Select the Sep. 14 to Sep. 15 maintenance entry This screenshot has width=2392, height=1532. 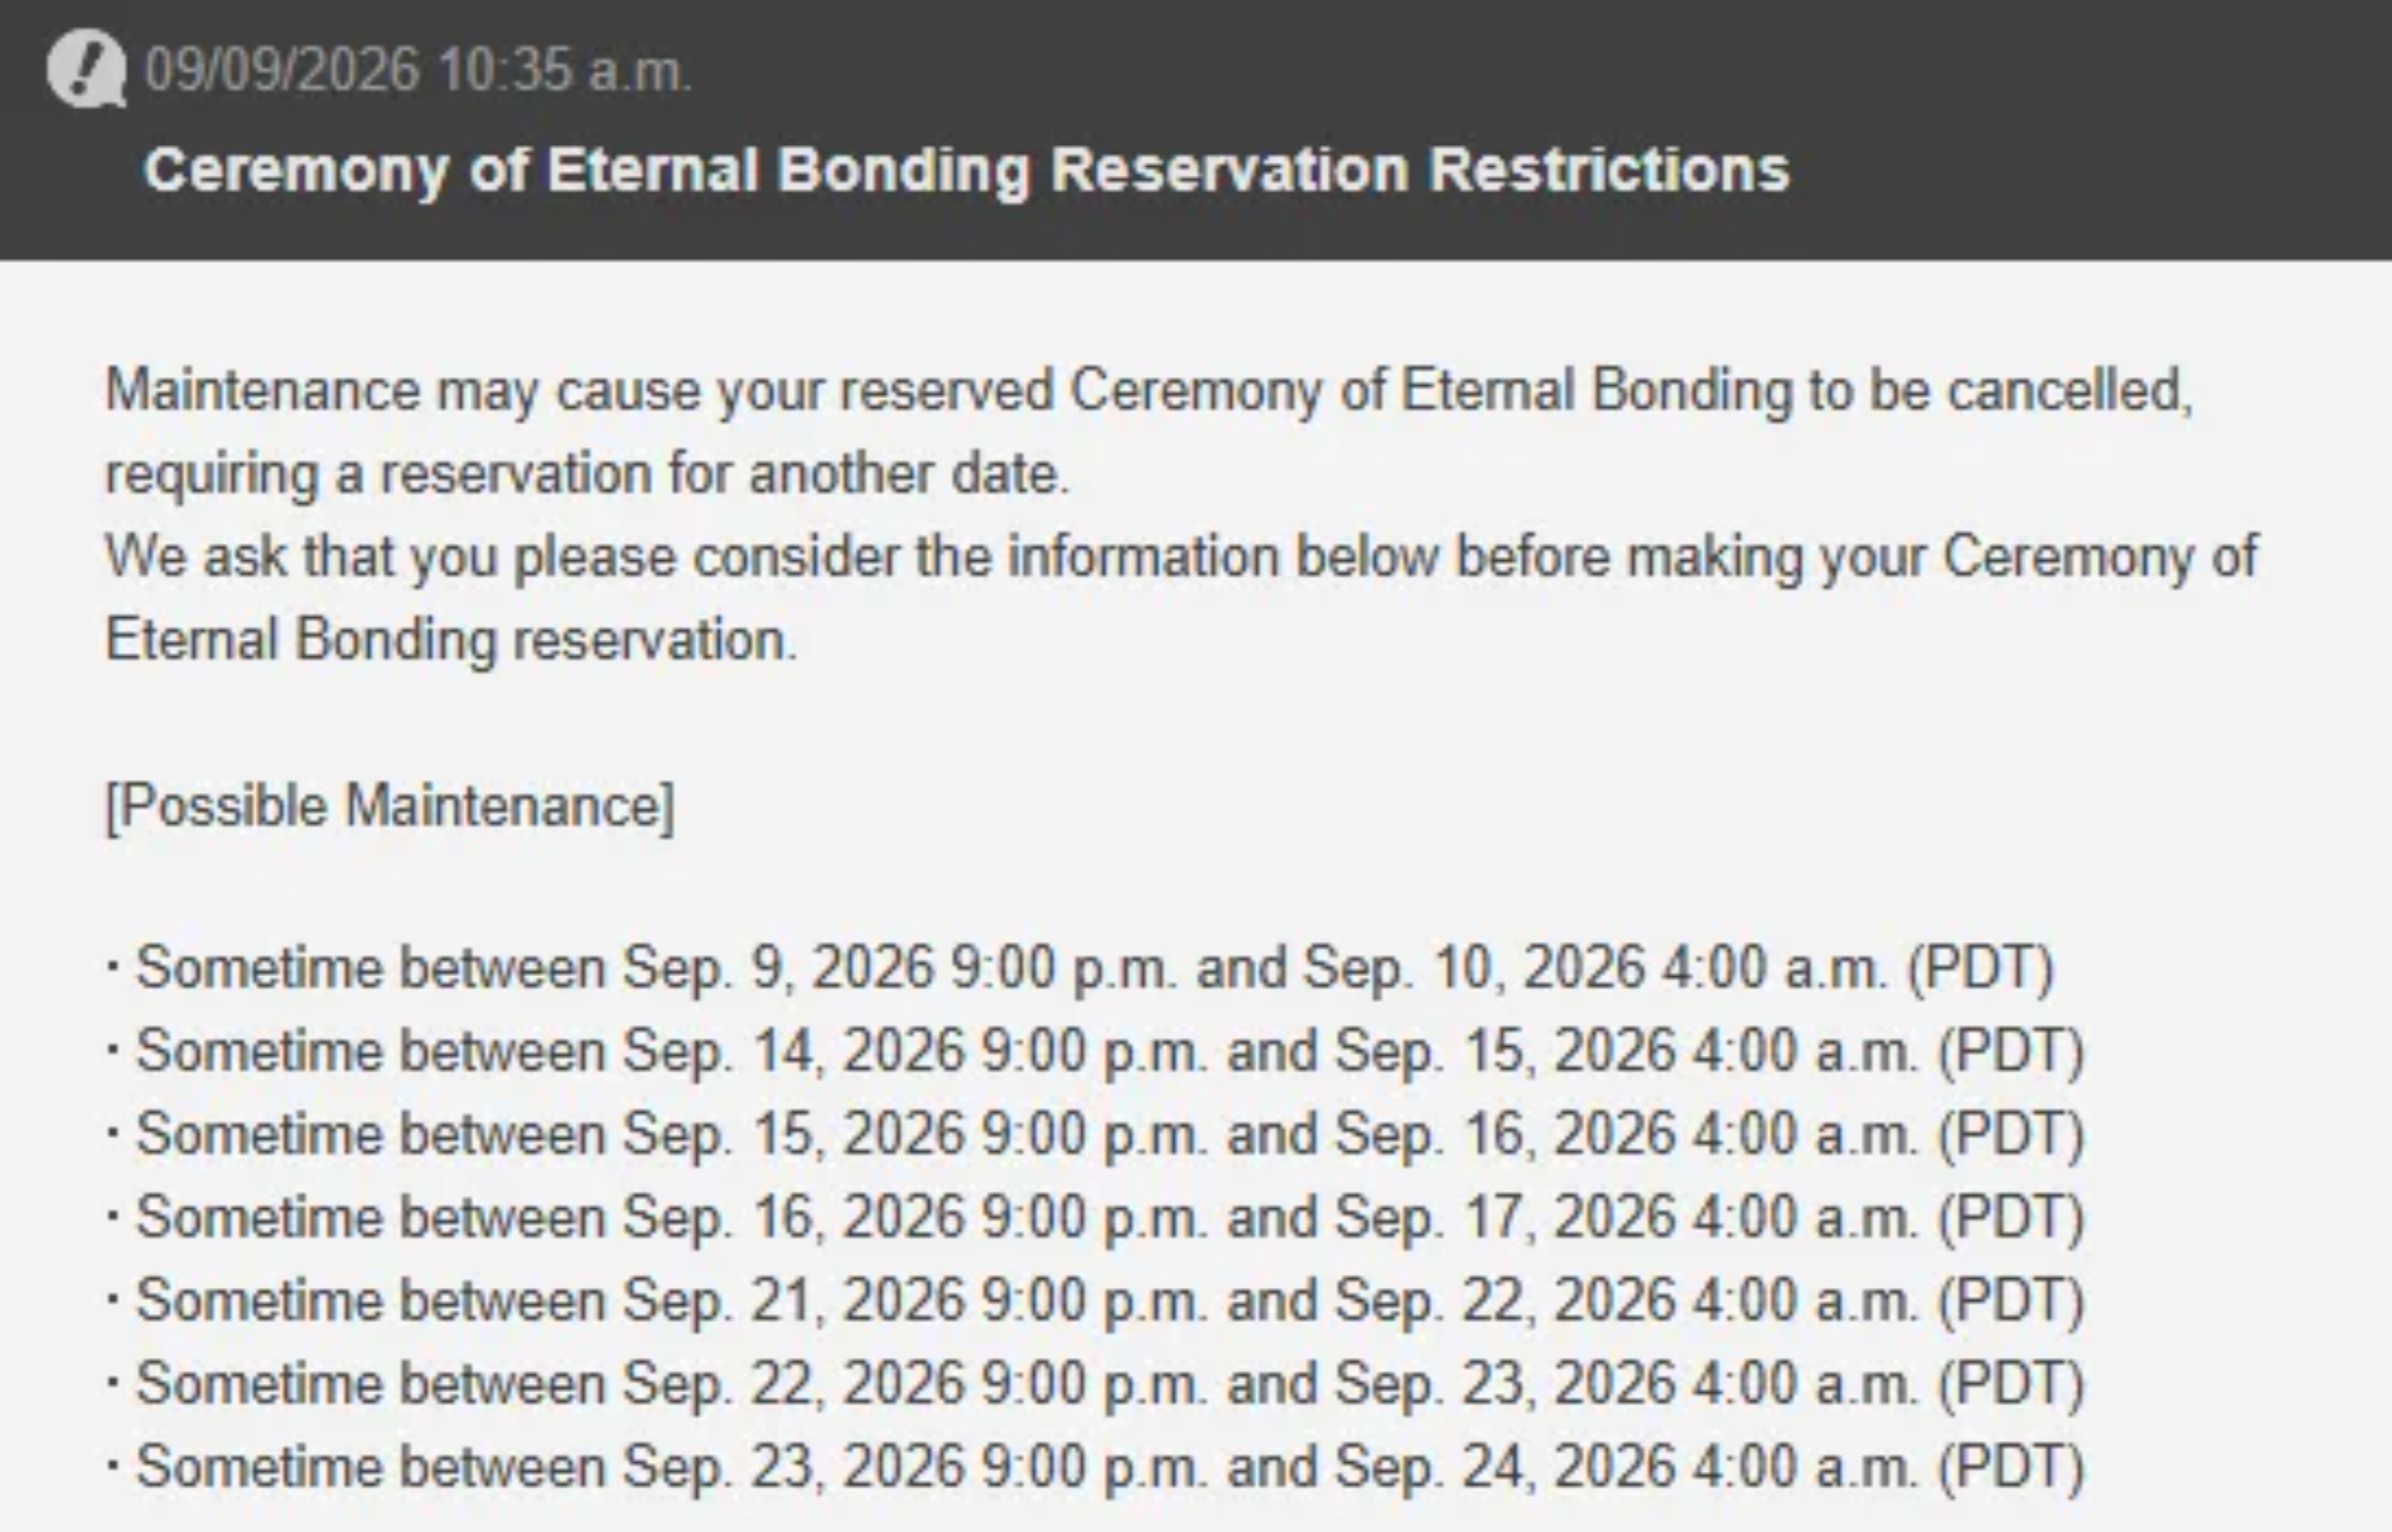pyautogui.click(x=1095, y=1051)
